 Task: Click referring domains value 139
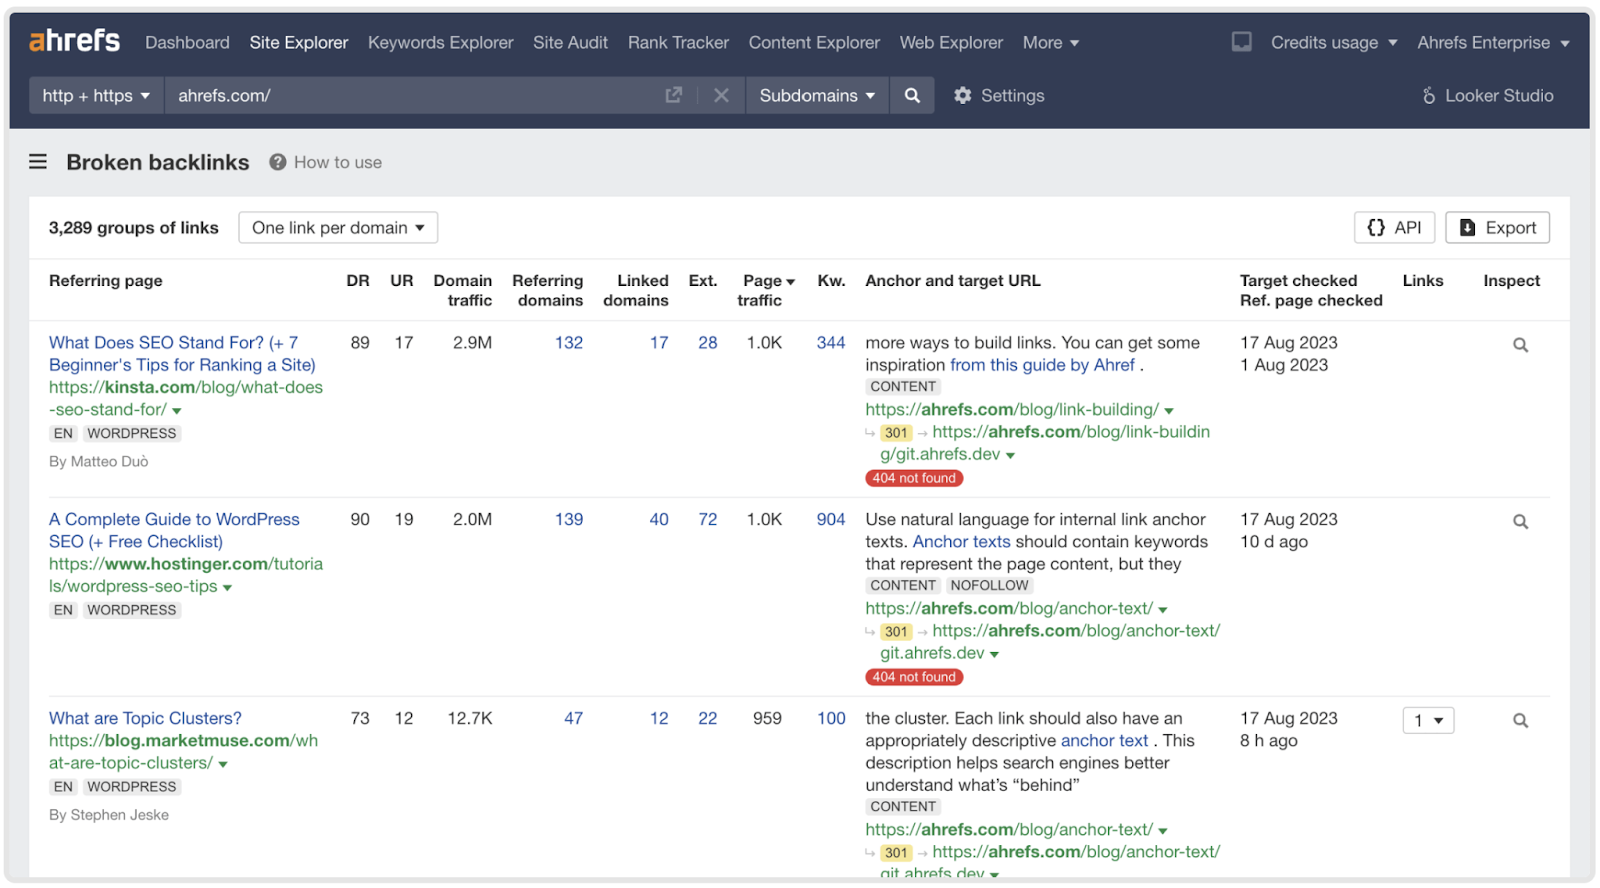(x=569, y=520)
